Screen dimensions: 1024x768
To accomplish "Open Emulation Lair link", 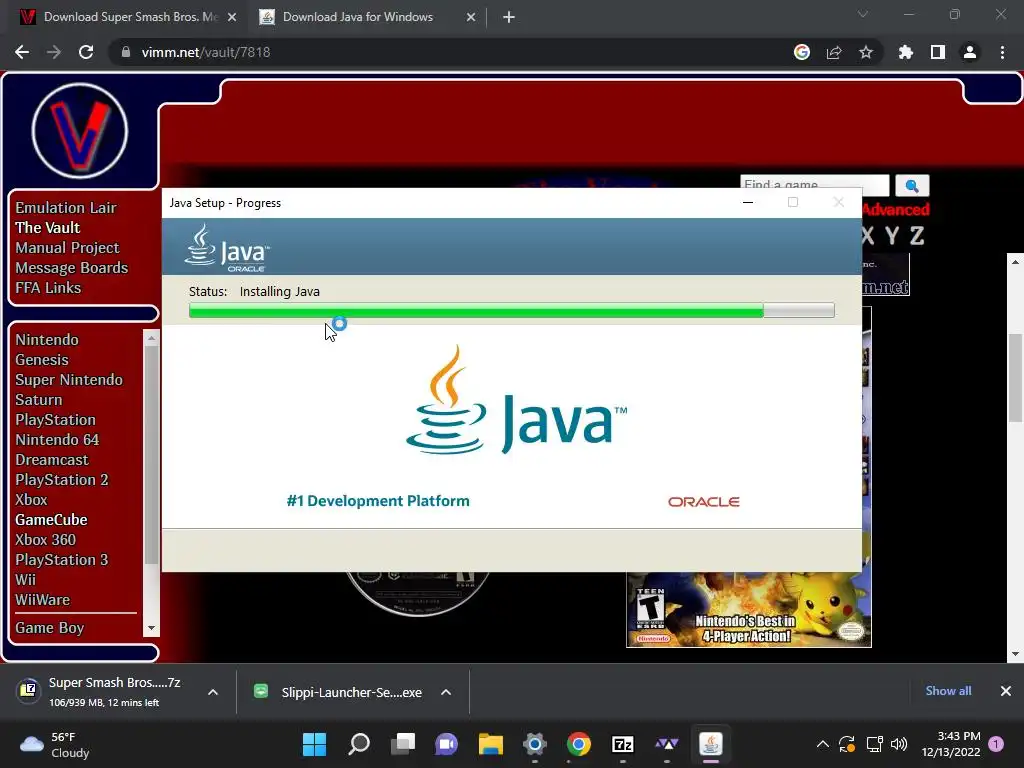I will (66, 208).
